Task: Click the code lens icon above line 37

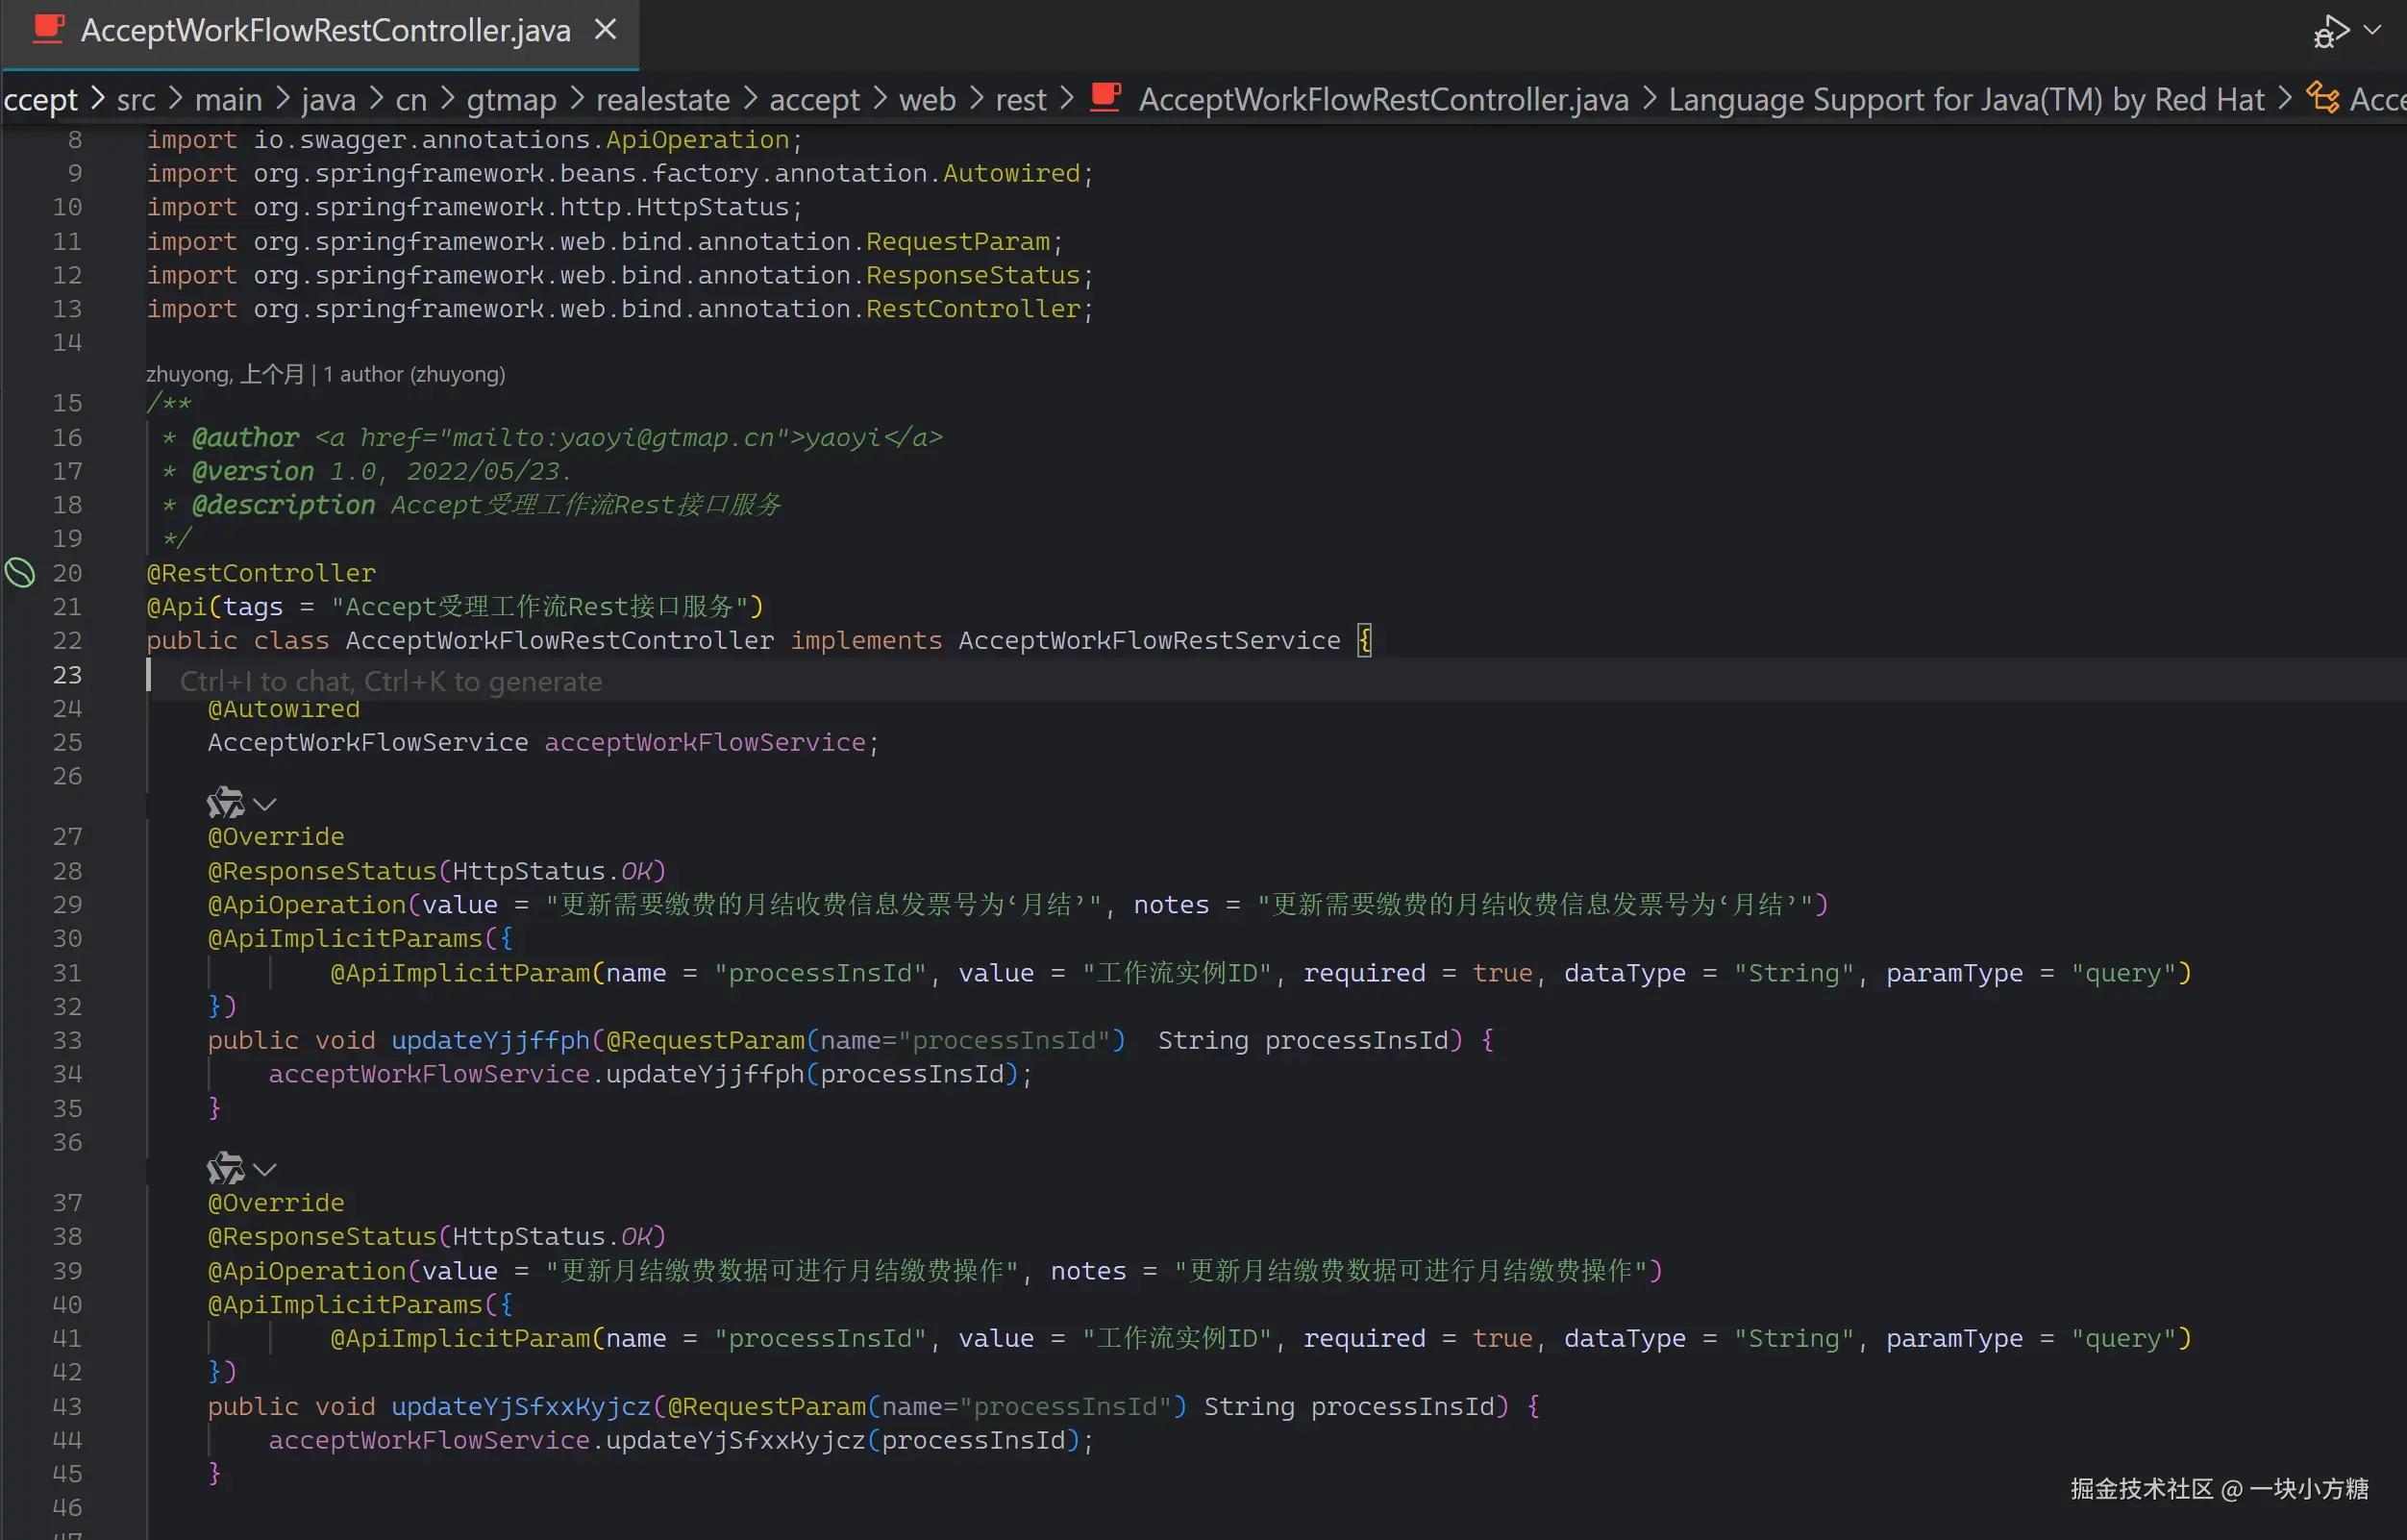Action: [x=225, y=1168]
